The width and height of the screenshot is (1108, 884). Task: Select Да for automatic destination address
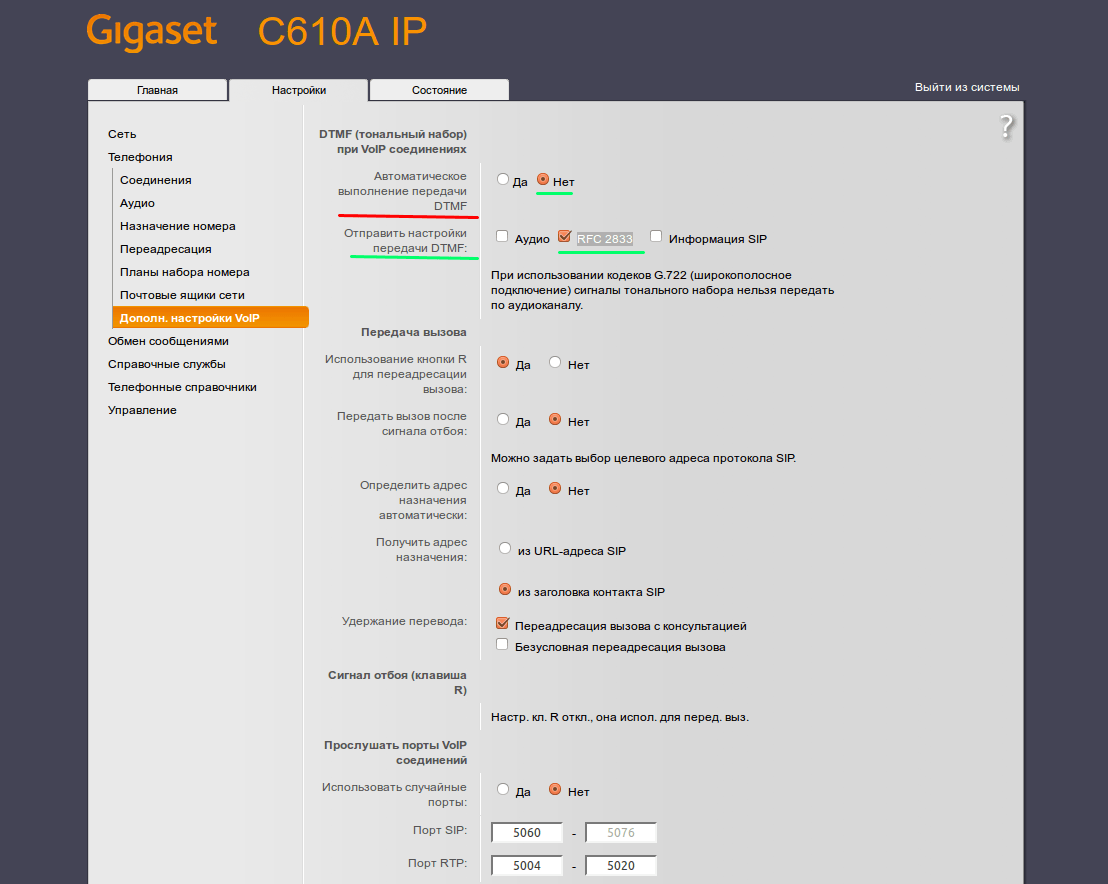(502, 488)
